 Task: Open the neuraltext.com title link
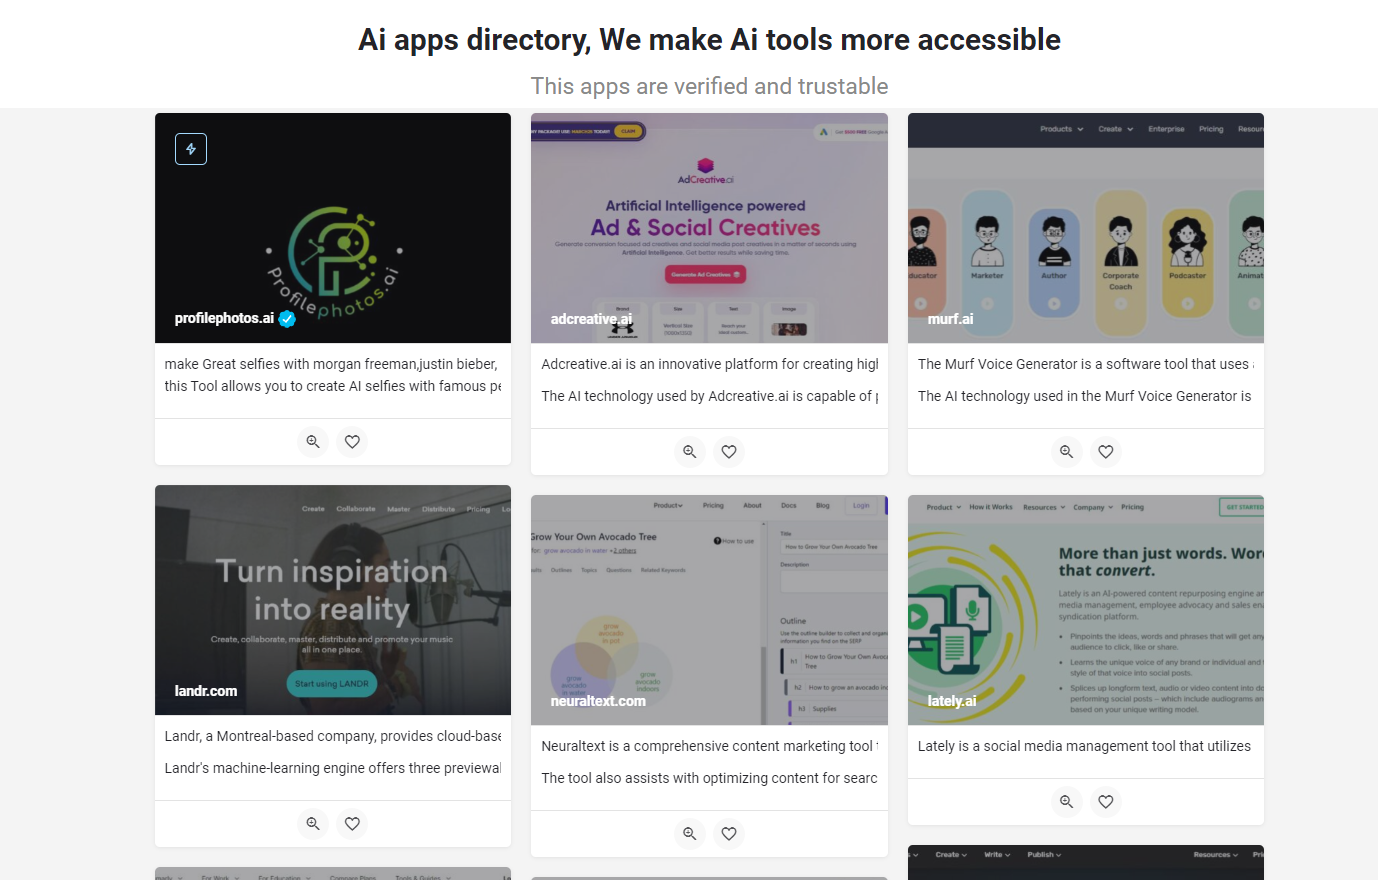598,701
